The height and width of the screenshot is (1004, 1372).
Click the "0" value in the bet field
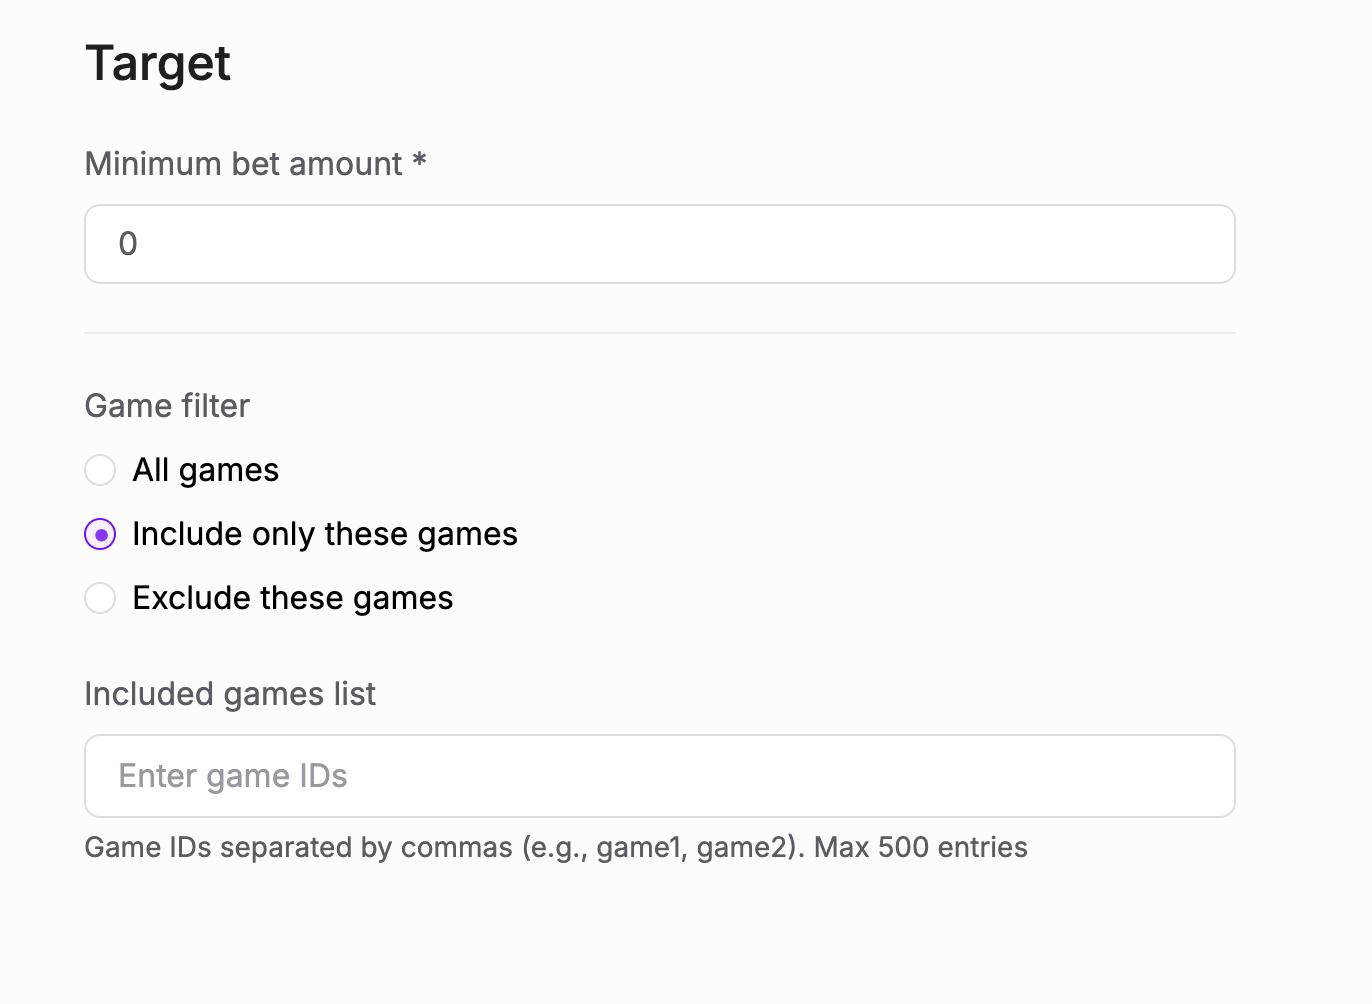coord(128,244)
